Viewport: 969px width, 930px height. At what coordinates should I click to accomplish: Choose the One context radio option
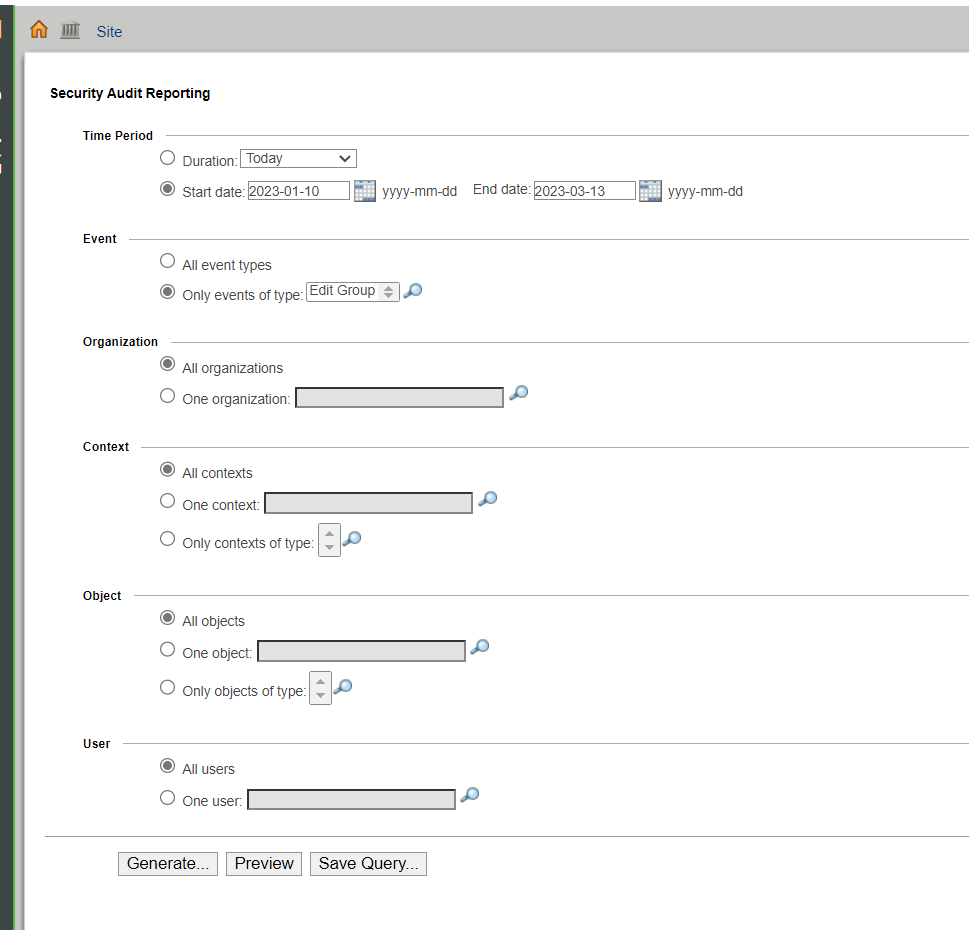tap(167, 500)
